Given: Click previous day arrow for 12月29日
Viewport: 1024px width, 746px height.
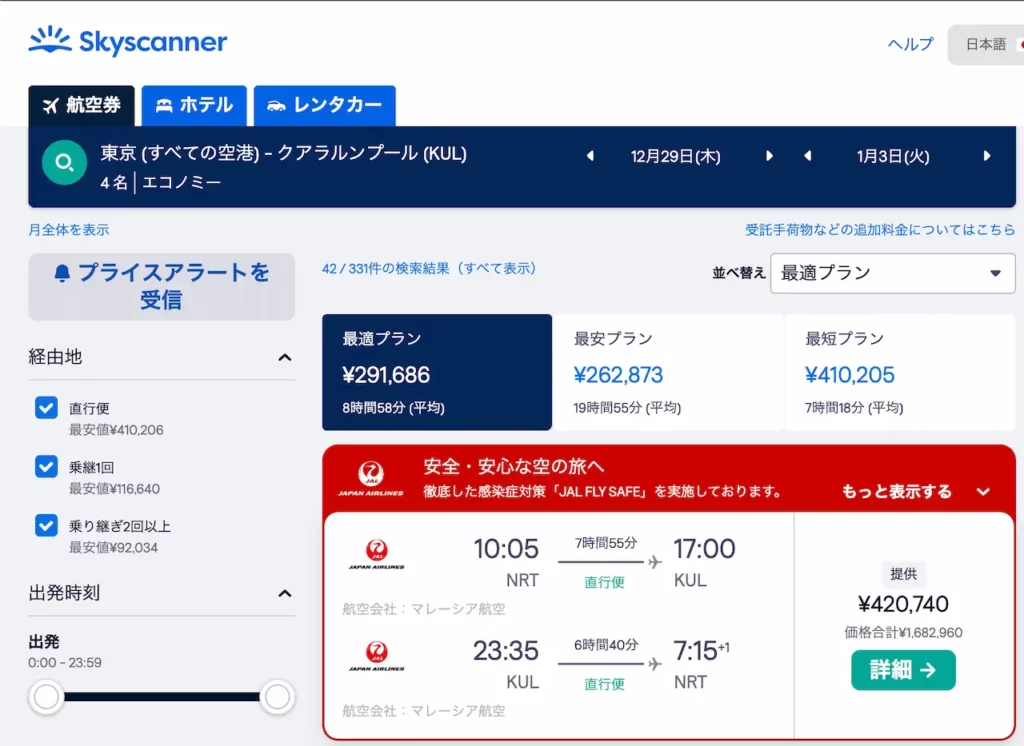Looking at the screenshot, I should pos(590,156).
